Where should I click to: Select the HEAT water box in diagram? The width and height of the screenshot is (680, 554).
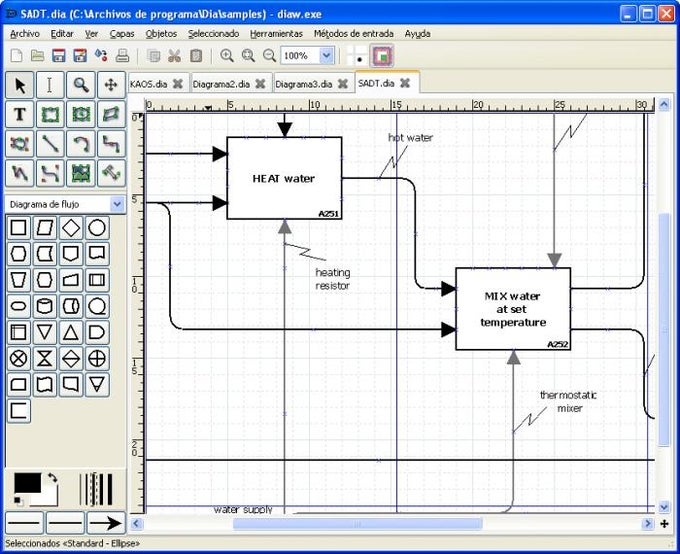(x=284, y=178)
